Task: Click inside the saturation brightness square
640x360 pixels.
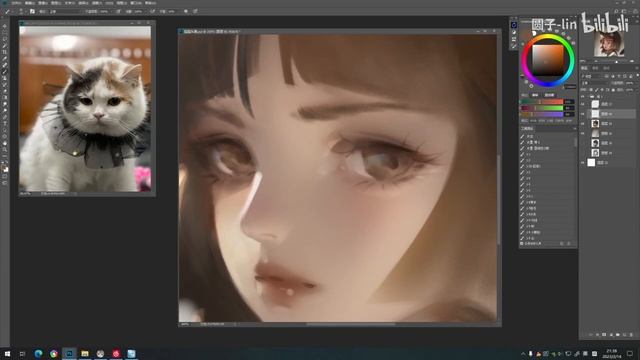Action: pyautogui.click(x=547, y=60)
